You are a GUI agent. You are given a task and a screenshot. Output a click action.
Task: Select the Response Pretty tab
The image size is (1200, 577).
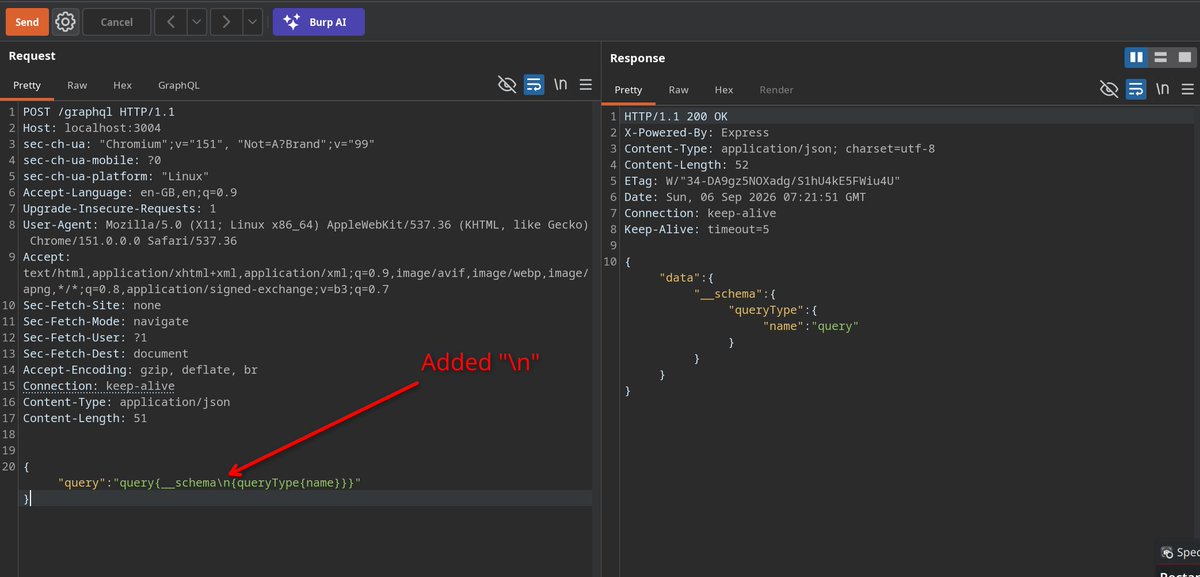click(x=628, y=90)
